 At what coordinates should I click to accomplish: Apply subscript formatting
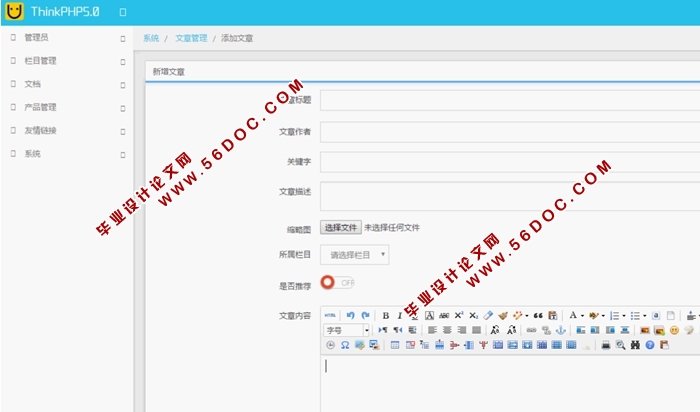coord(474,316)
